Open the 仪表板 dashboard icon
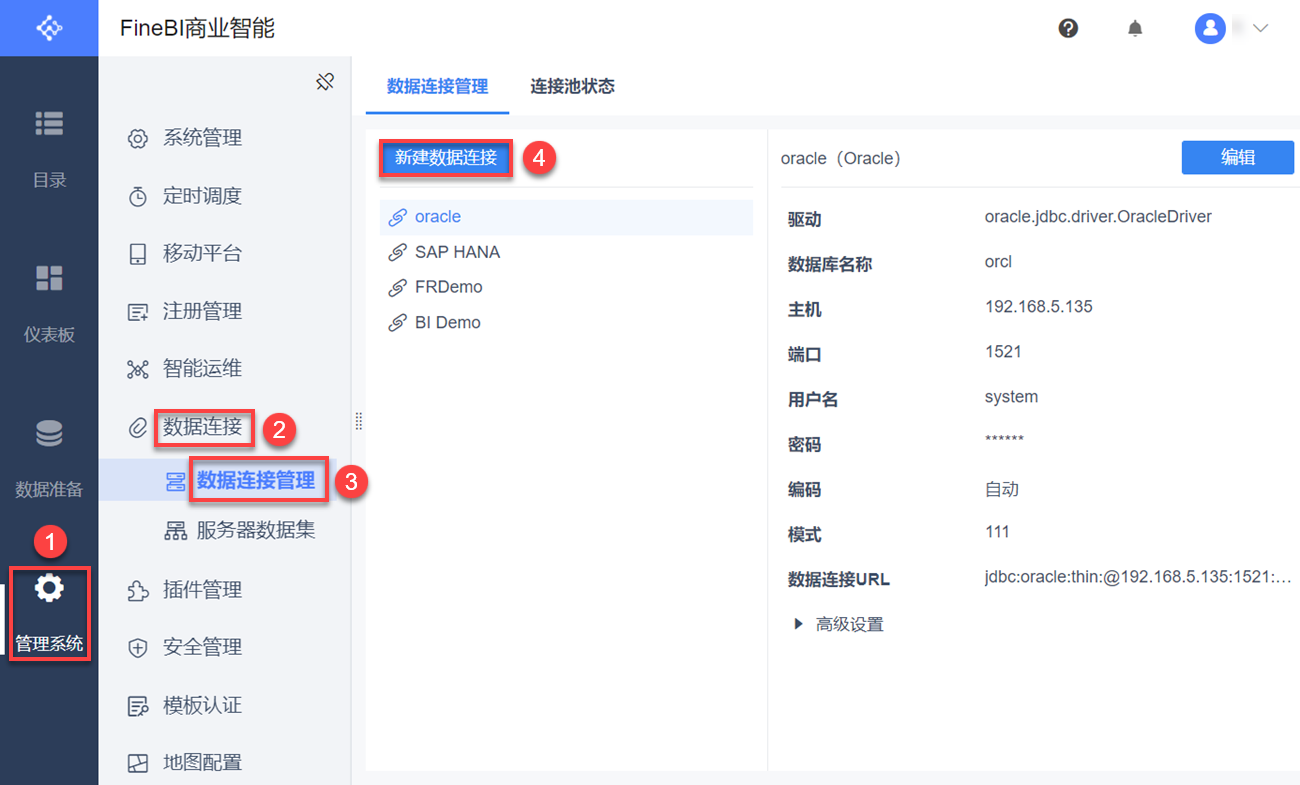 click(x=49, y=278)
